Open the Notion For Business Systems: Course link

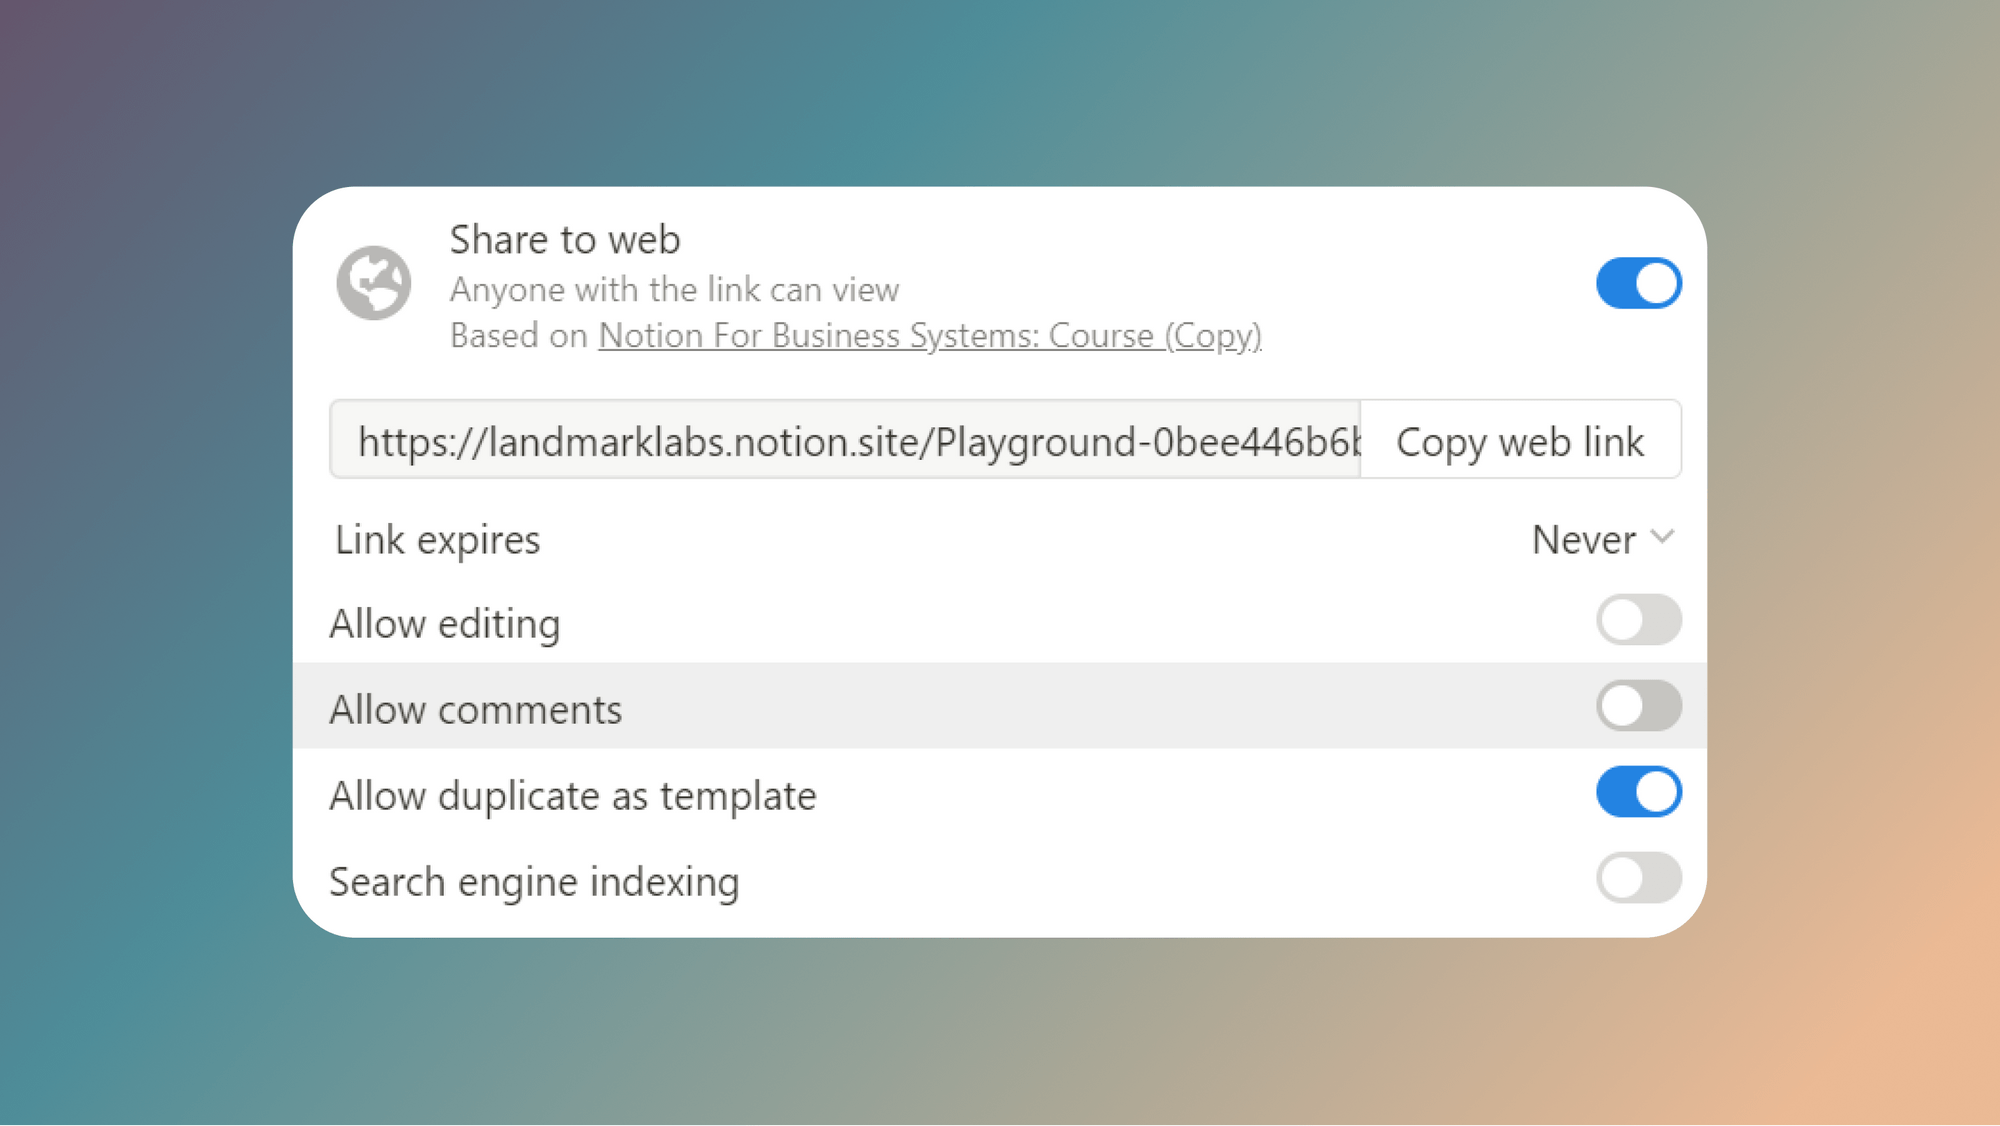(930, 336)
